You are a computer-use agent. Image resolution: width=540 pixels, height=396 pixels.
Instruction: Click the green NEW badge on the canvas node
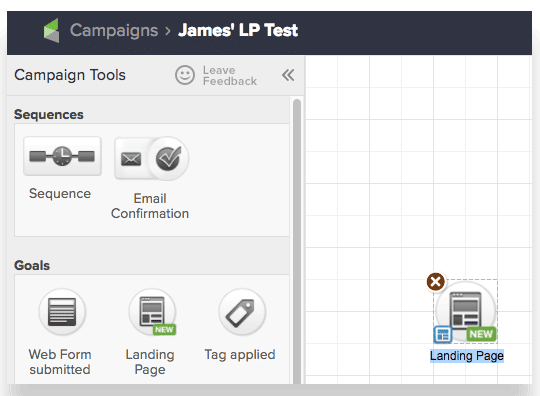pyautogui.click(x=481, y=334)
